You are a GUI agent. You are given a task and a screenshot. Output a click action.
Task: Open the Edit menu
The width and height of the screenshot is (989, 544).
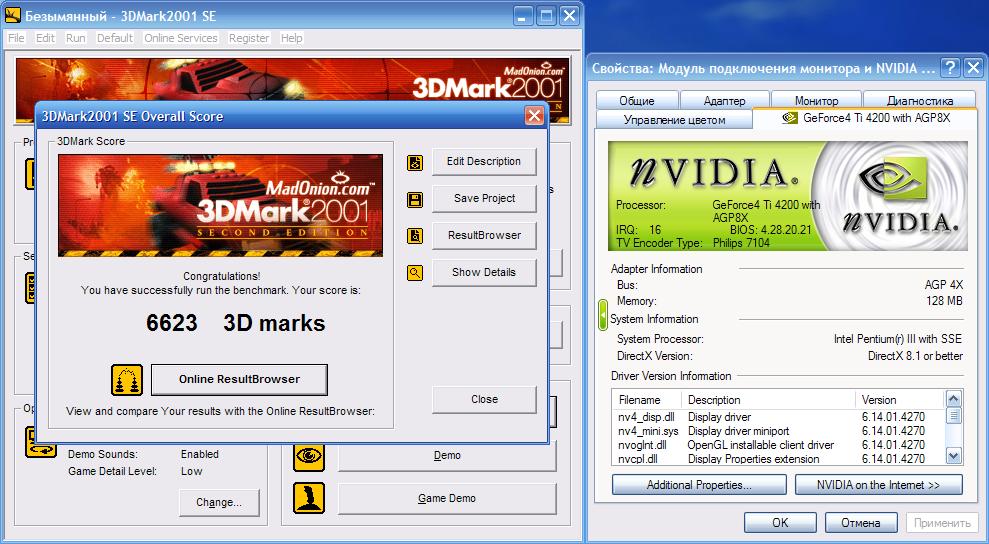45,38
